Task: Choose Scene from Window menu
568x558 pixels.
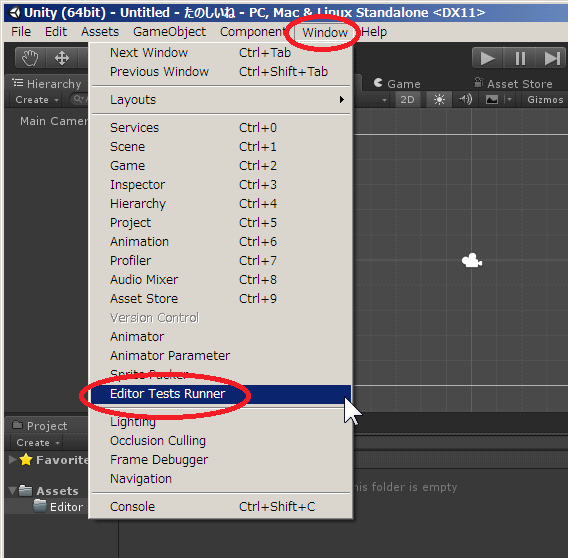Action: click(221, 147)
